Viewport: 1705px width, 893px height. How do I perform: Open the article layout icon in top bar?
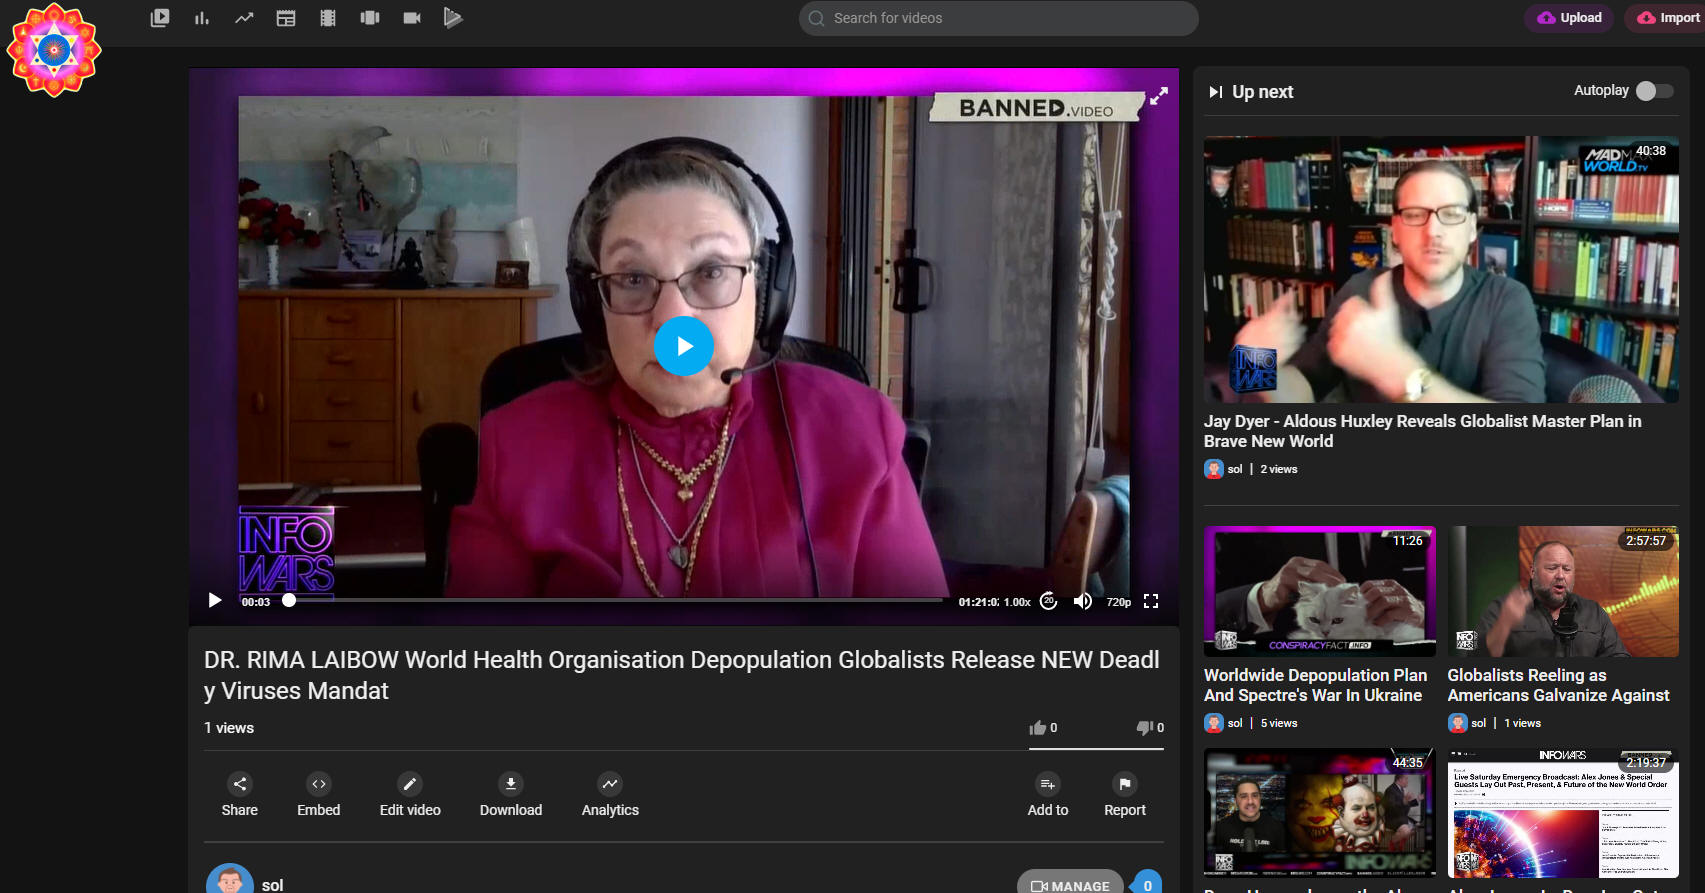click(x=286, y=18)
